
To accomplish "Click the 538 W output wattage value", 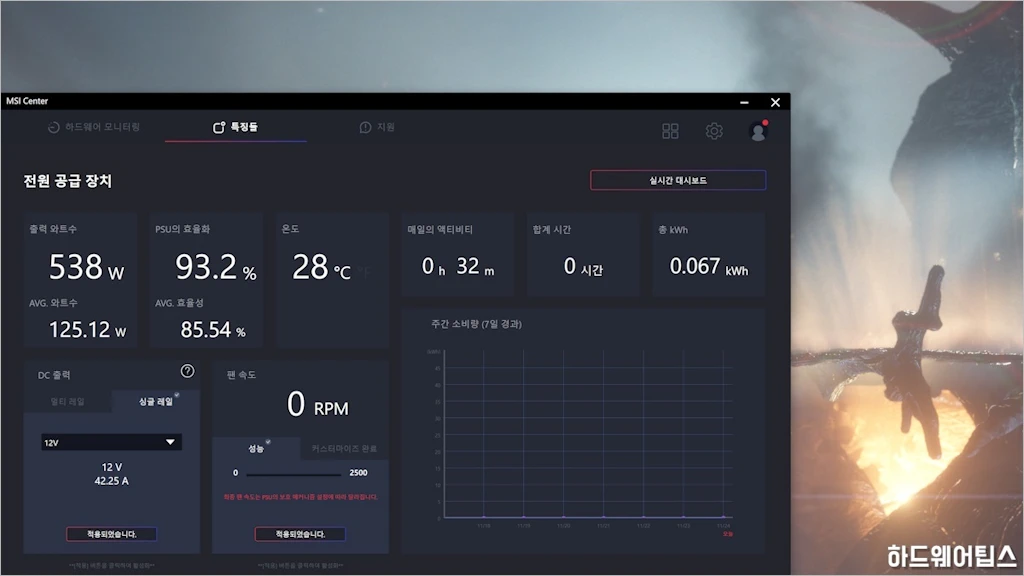I will (x=86, y=267).
